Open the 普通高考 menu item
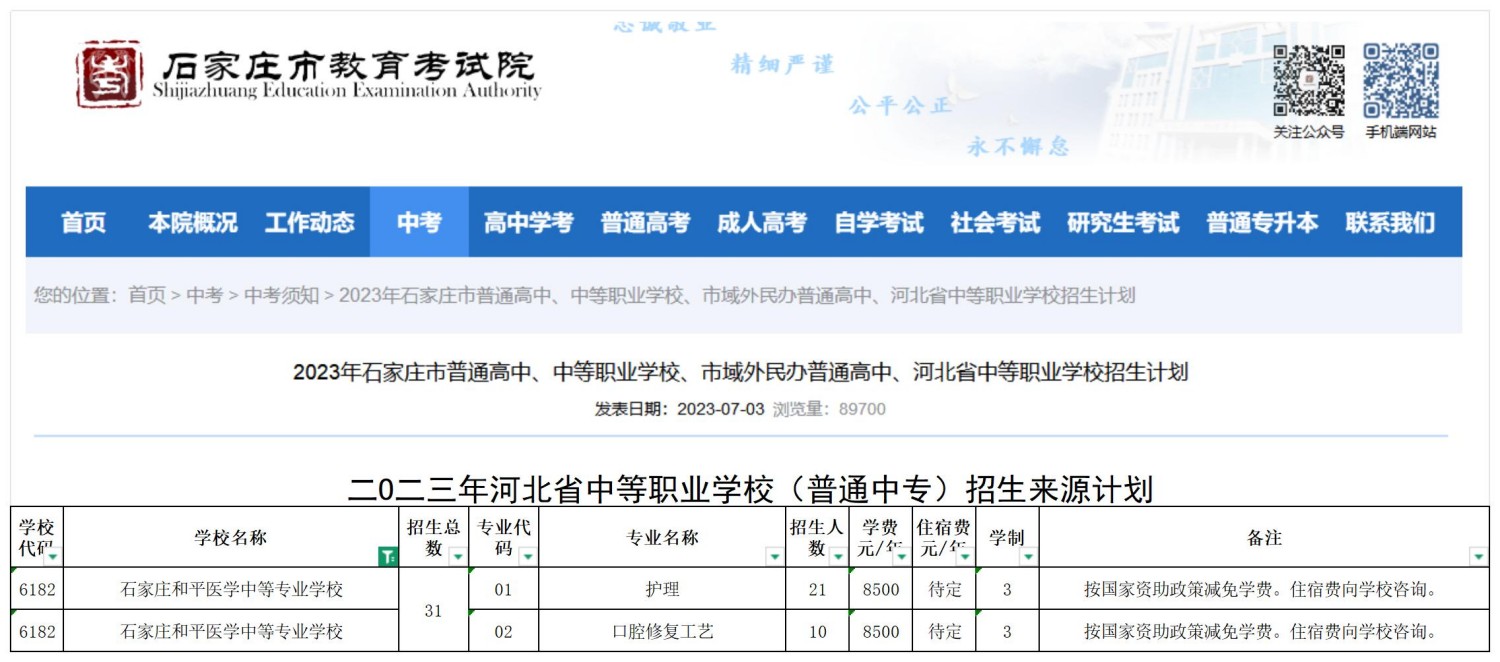Viewport: 1500px width, 662px height. pyautogui.click(x=645, y=222)
